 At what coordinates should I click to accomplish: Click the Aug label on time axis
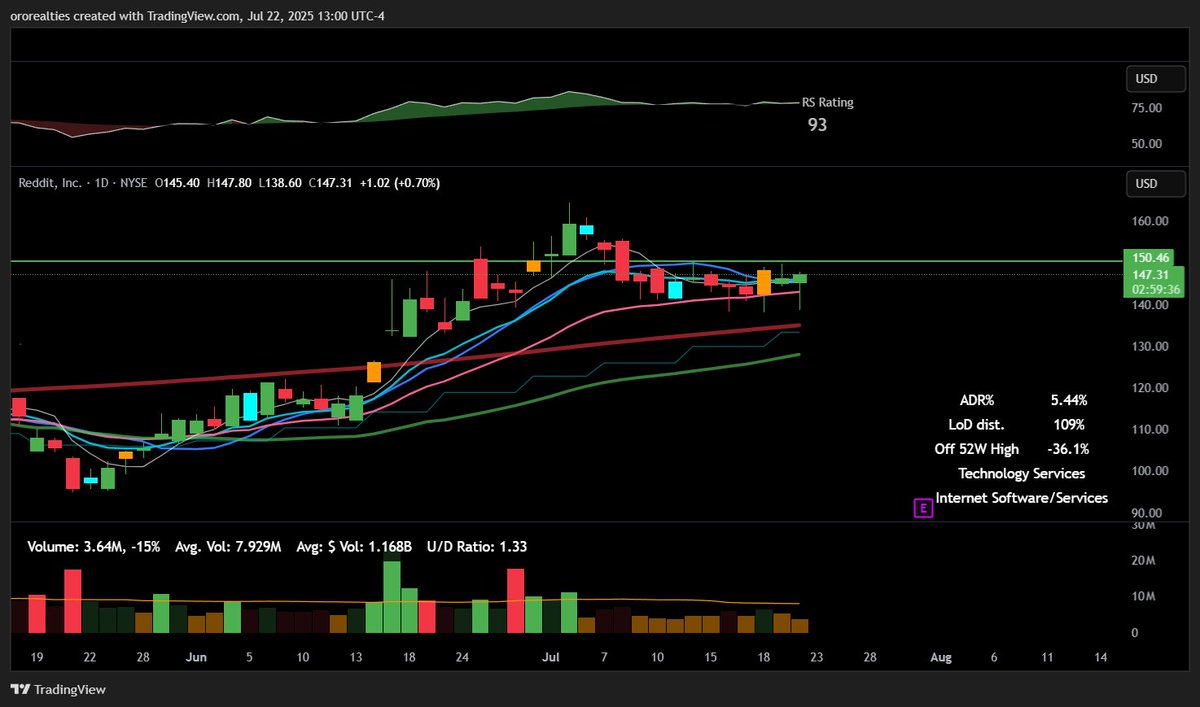940,657
